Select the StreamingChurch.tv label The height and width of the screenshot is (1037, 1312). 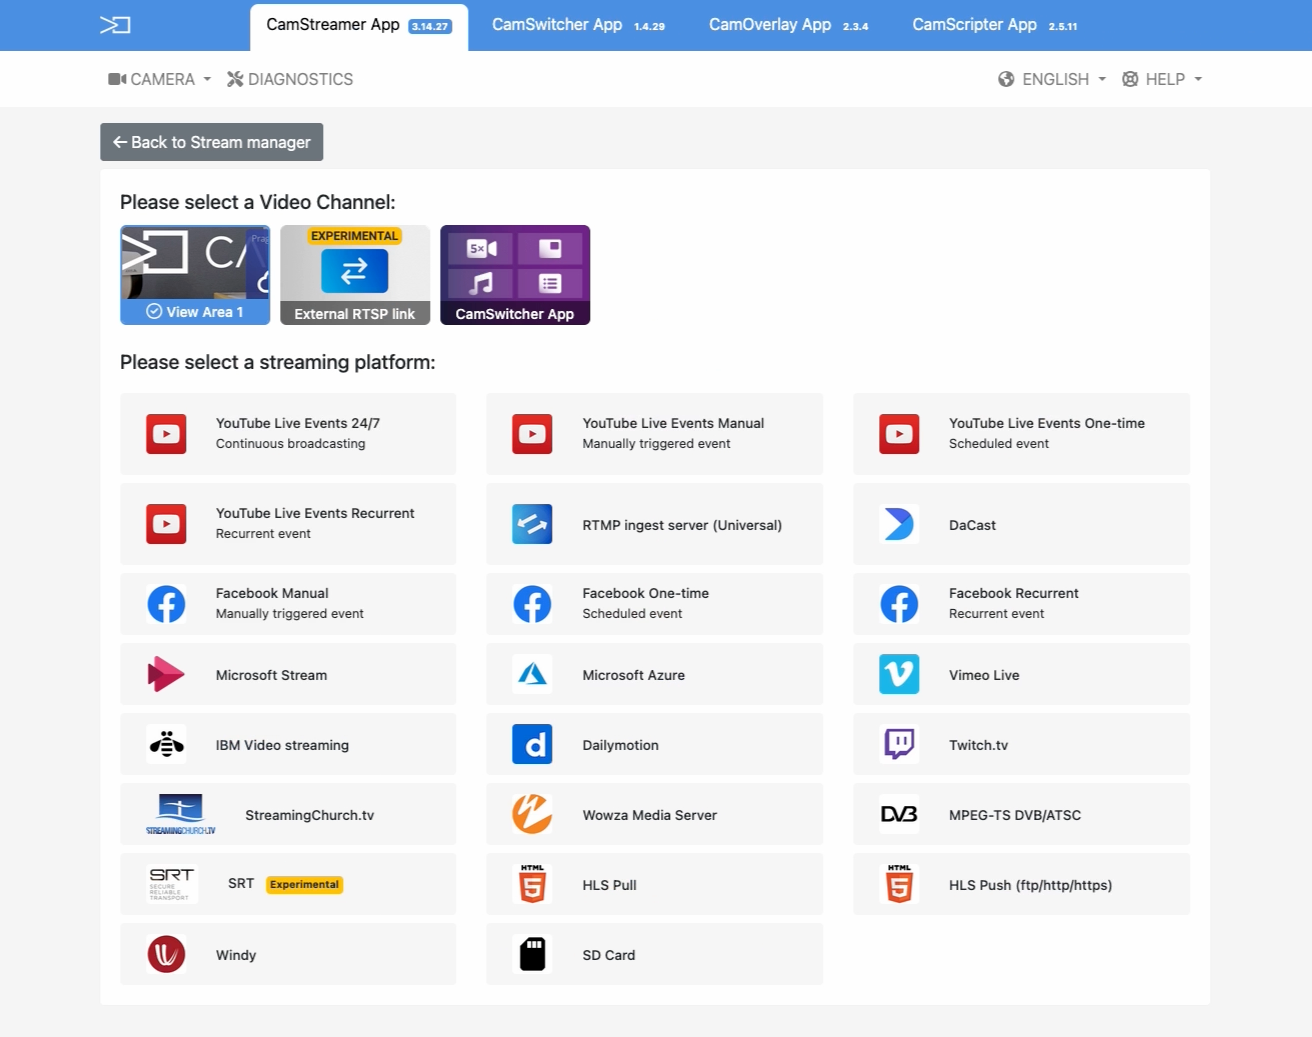[x=310, y=815]
